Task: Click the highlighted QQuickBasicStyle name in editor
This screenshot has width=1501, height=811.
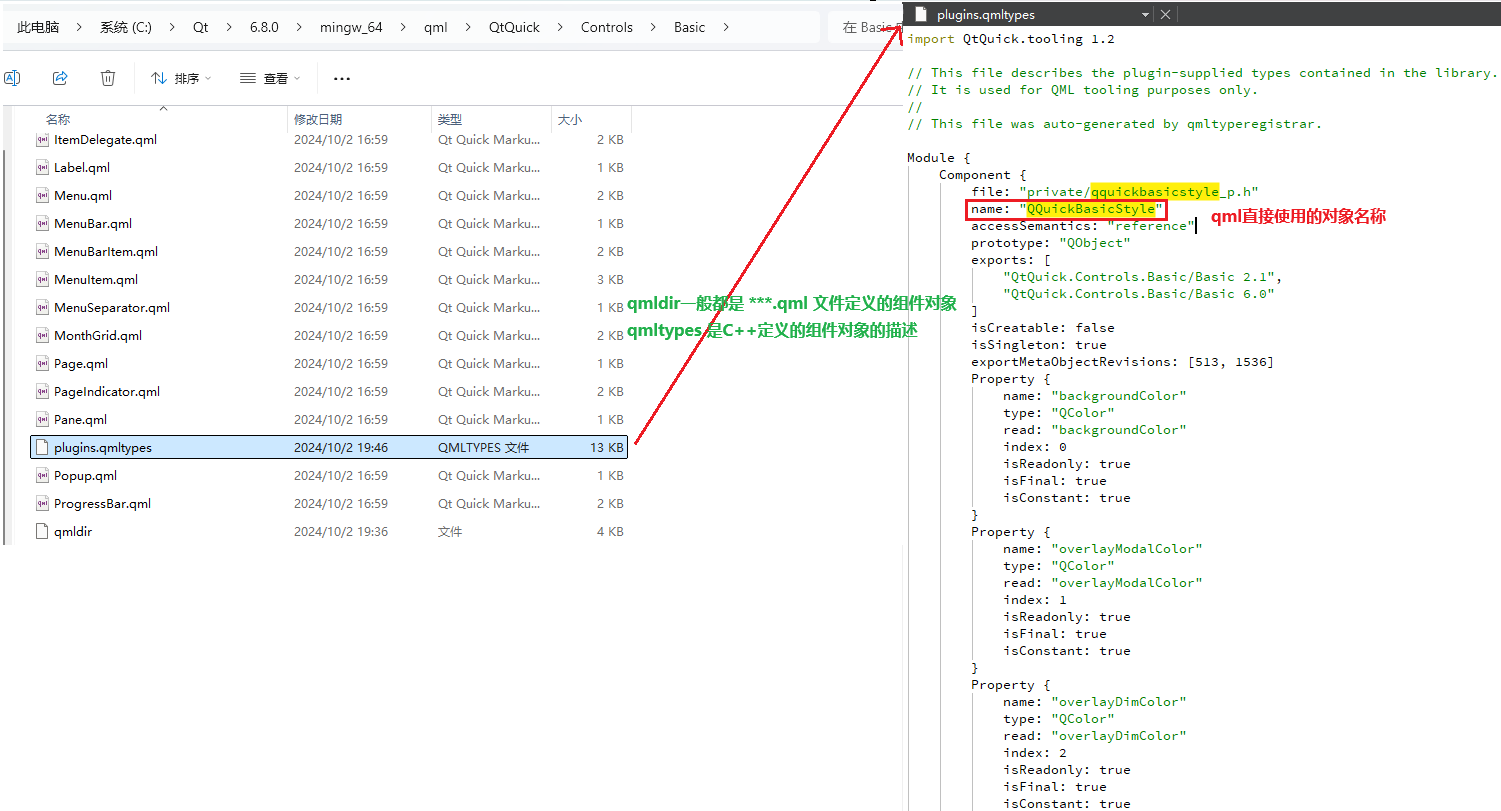Action: pyautogui.click(x=1090, y=209)
